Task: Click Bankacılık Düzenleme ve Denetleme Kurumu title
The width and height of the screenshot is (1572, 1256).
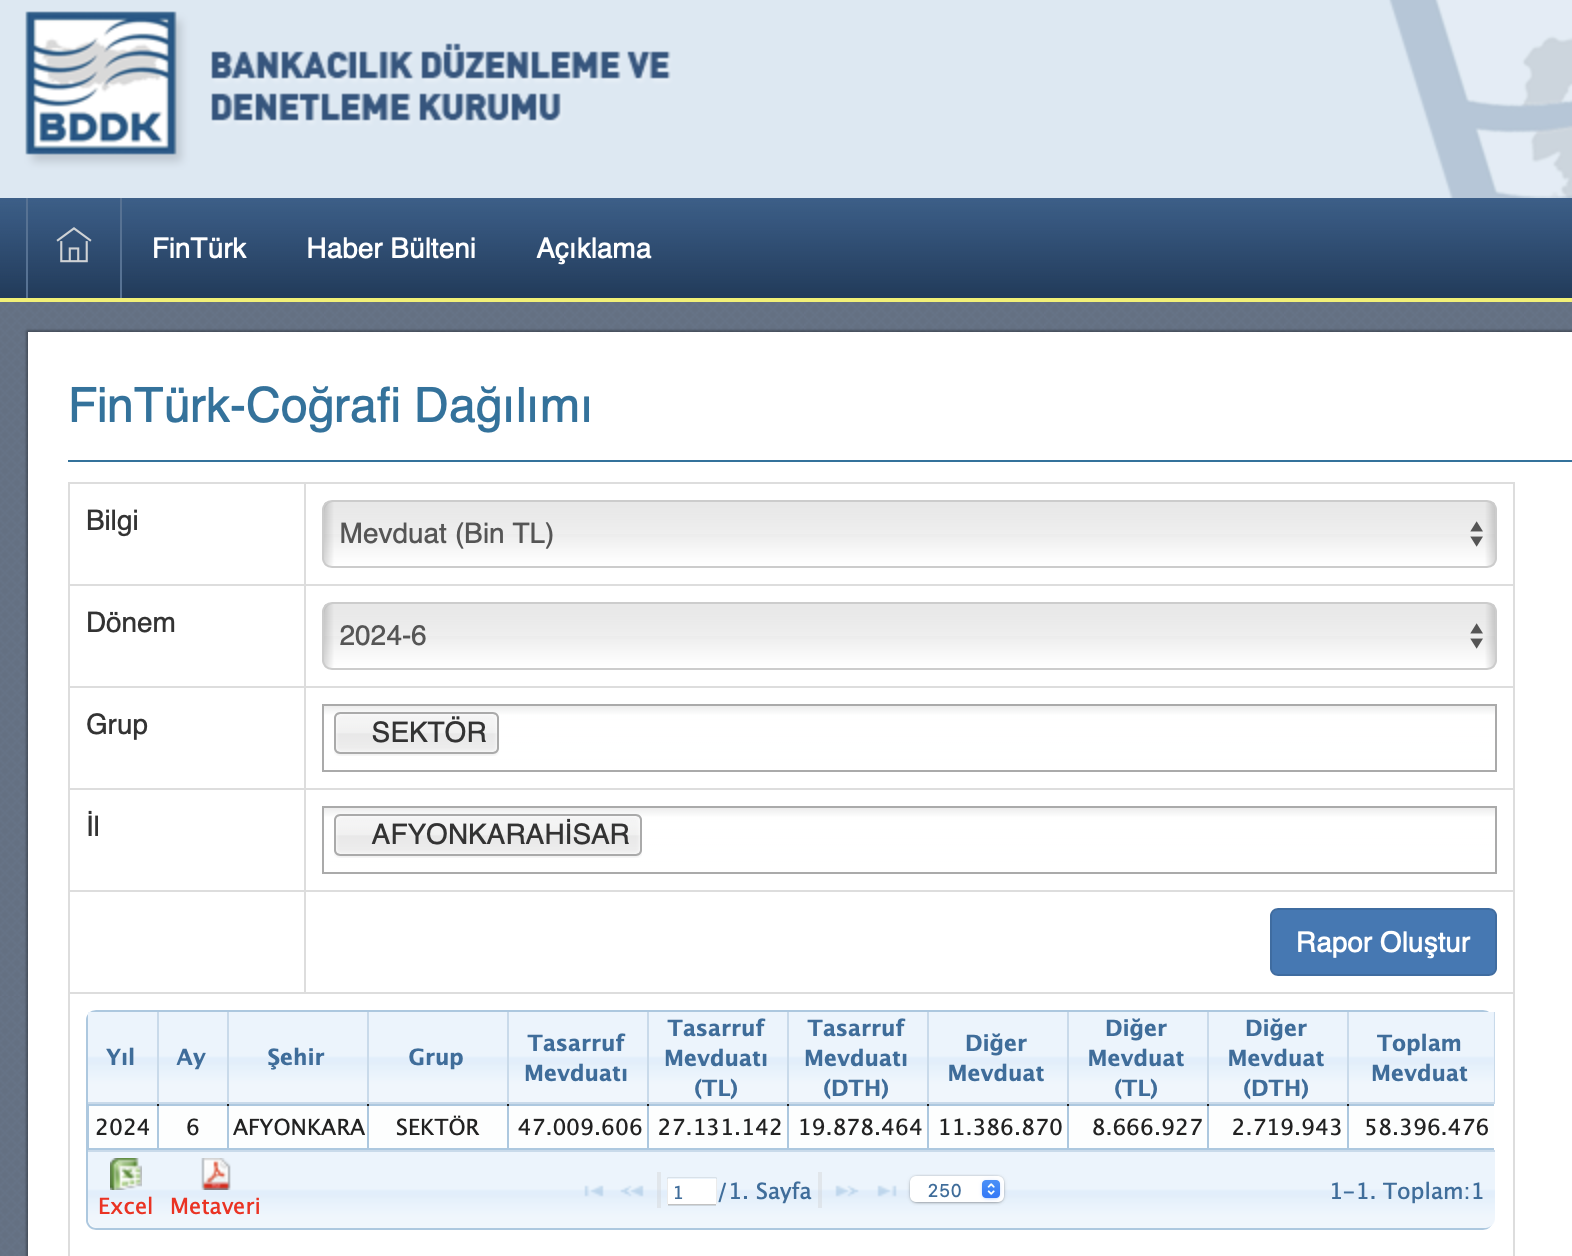Action: pyautogui.click(x=439, y=86)
